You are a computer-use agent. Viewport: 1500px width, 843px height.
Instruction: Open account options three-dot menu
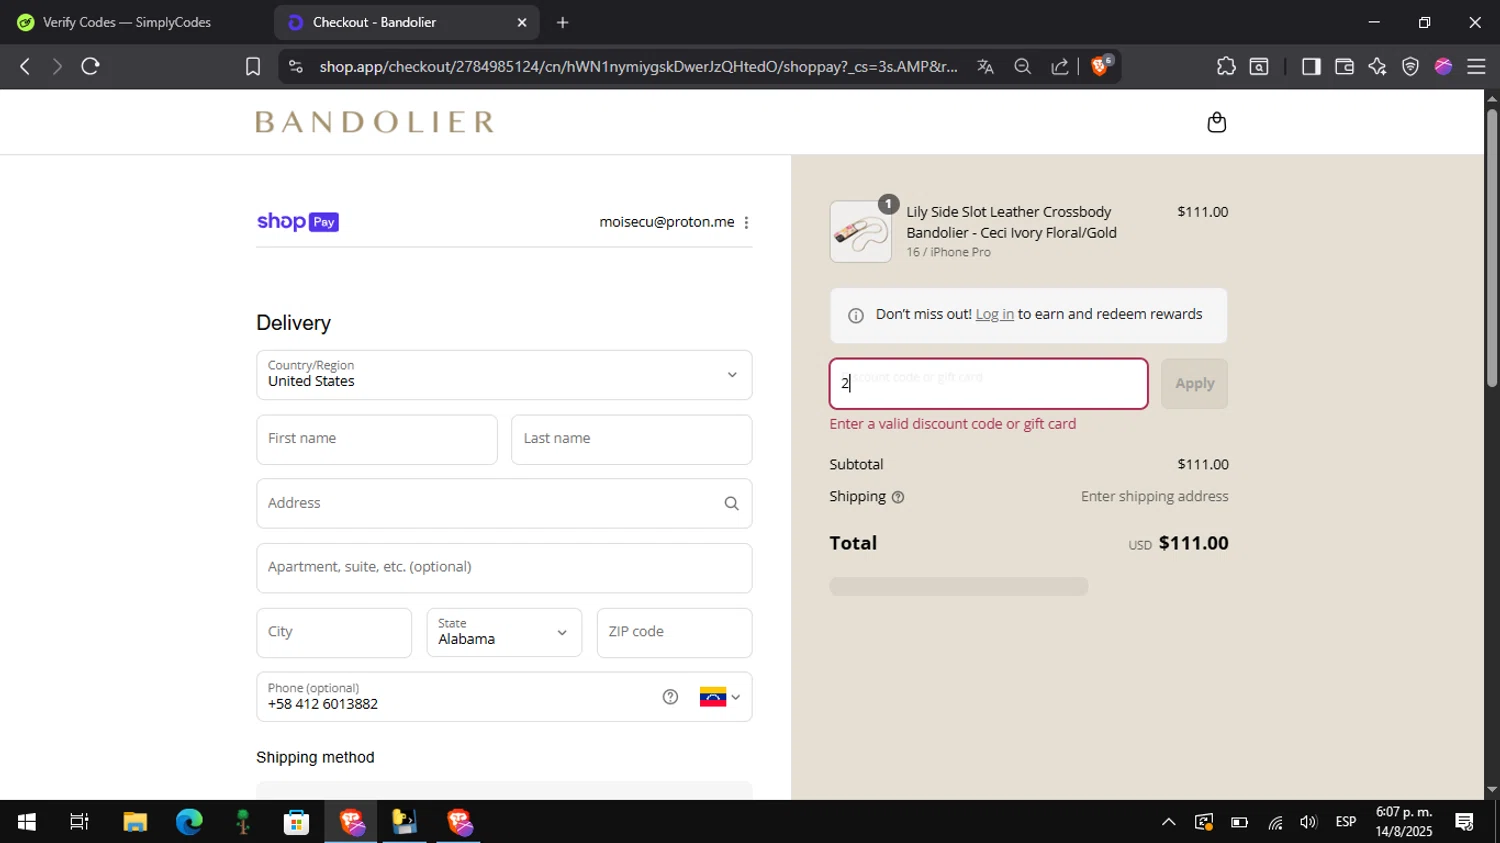coord(746,222)
